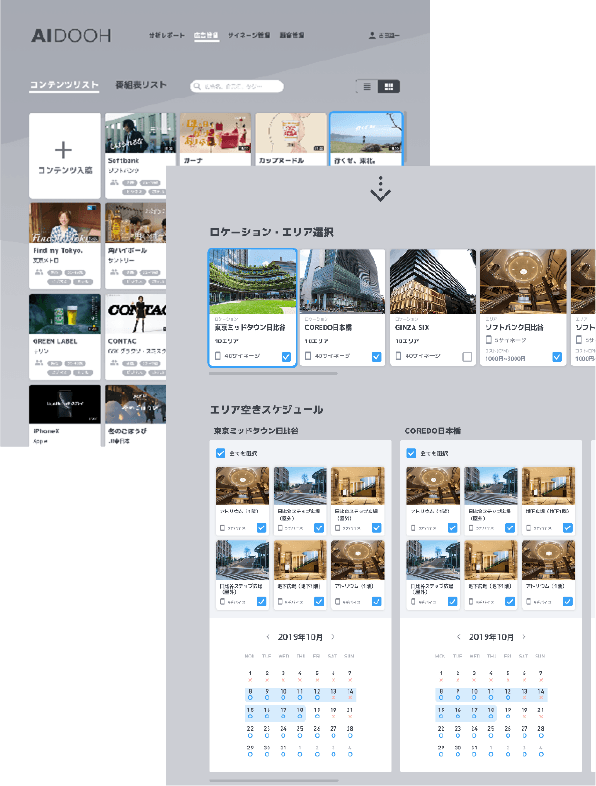Open the Find my Tokyo. content card

click(x=65, y=246)
